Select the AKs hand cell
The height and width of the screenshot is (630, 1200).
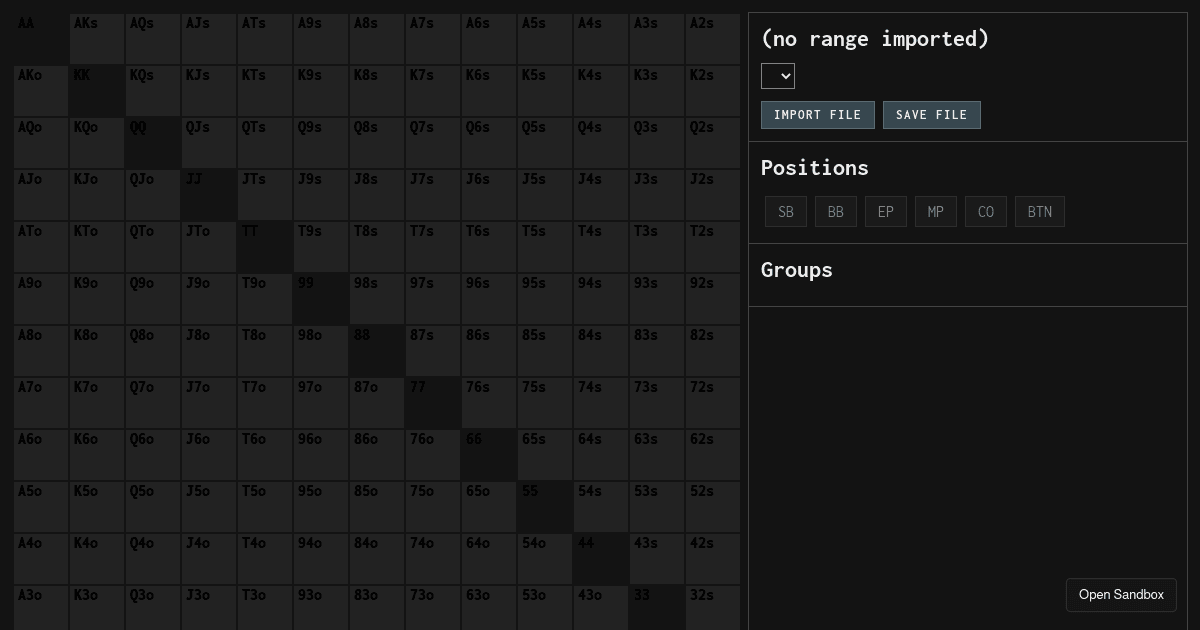pos(96,38)
